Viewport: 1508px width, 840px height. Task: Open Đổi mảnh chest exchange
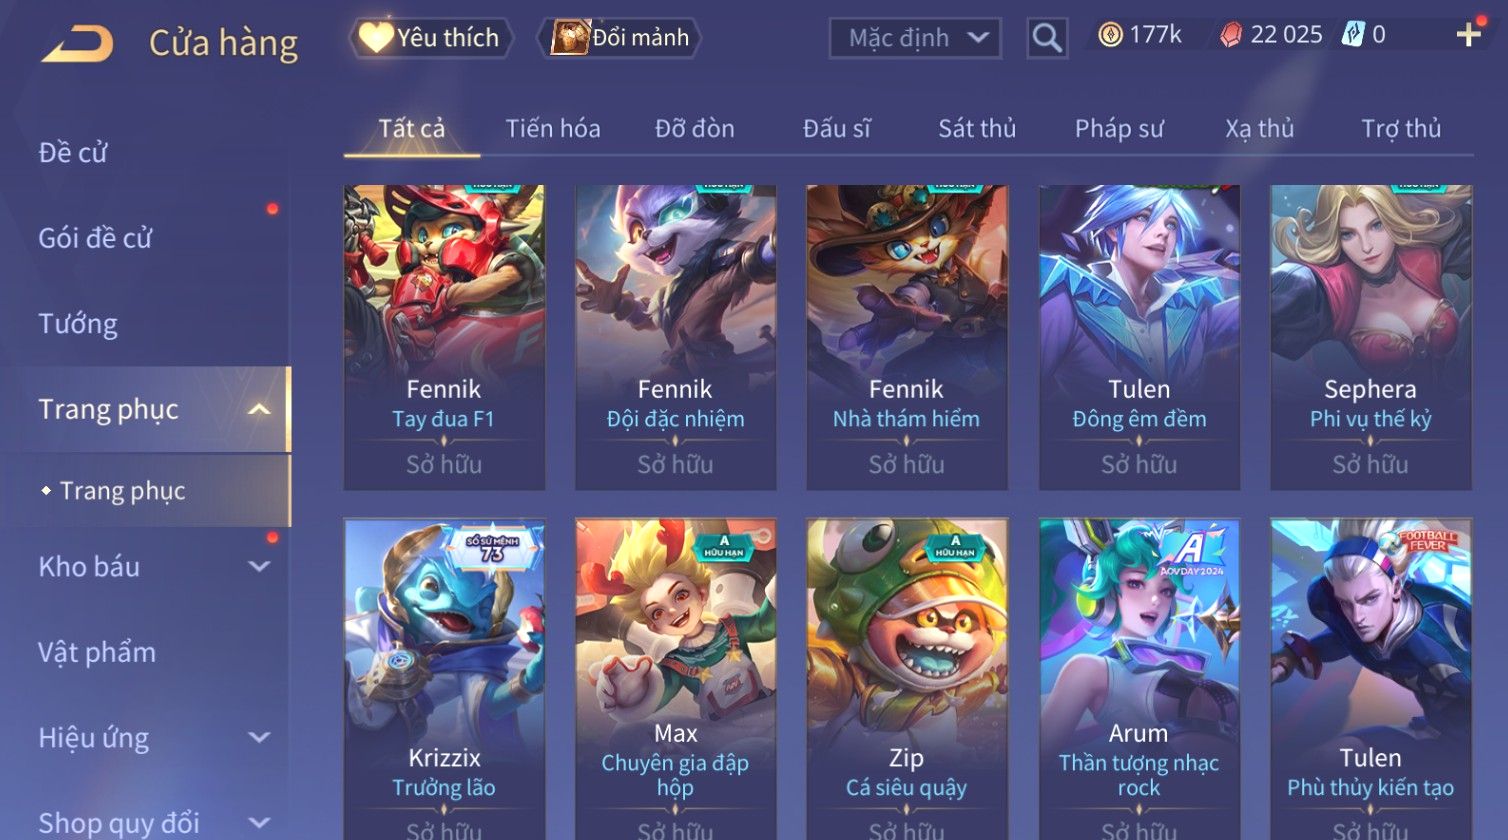click(620, 38)
